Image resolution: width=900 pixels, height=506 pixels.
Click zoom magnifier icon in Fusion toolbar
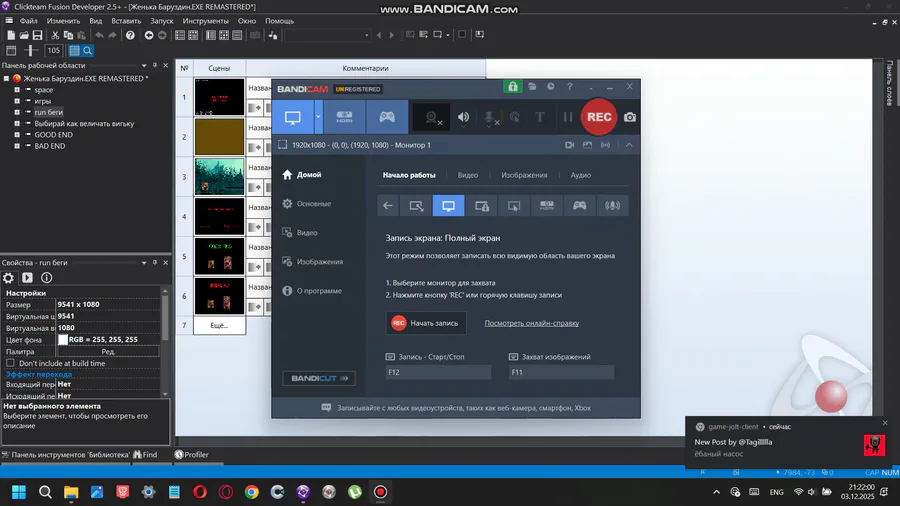click(x=87, y=50)
